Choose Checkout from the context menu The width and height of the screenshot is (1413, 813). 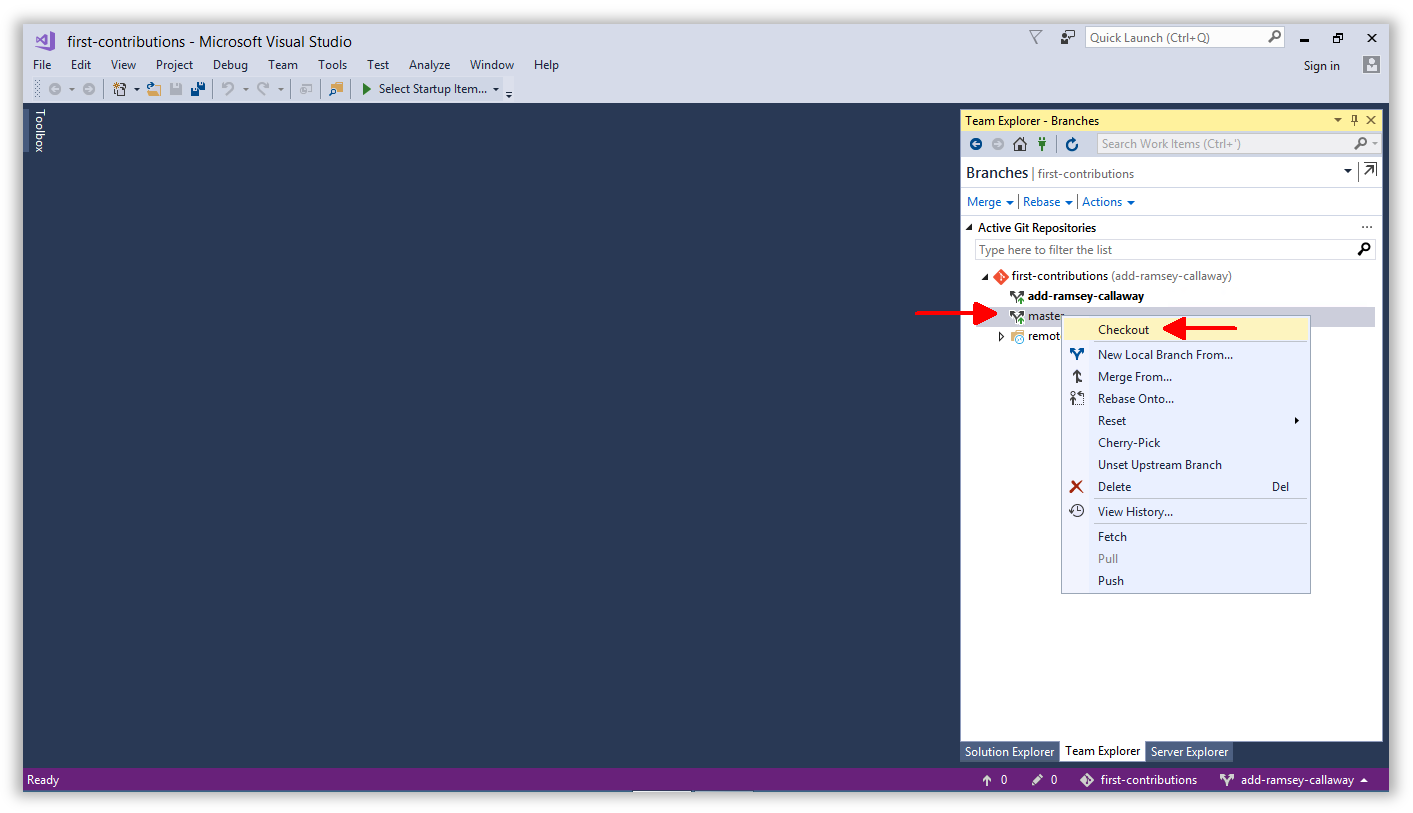(x=1185, y=329)
